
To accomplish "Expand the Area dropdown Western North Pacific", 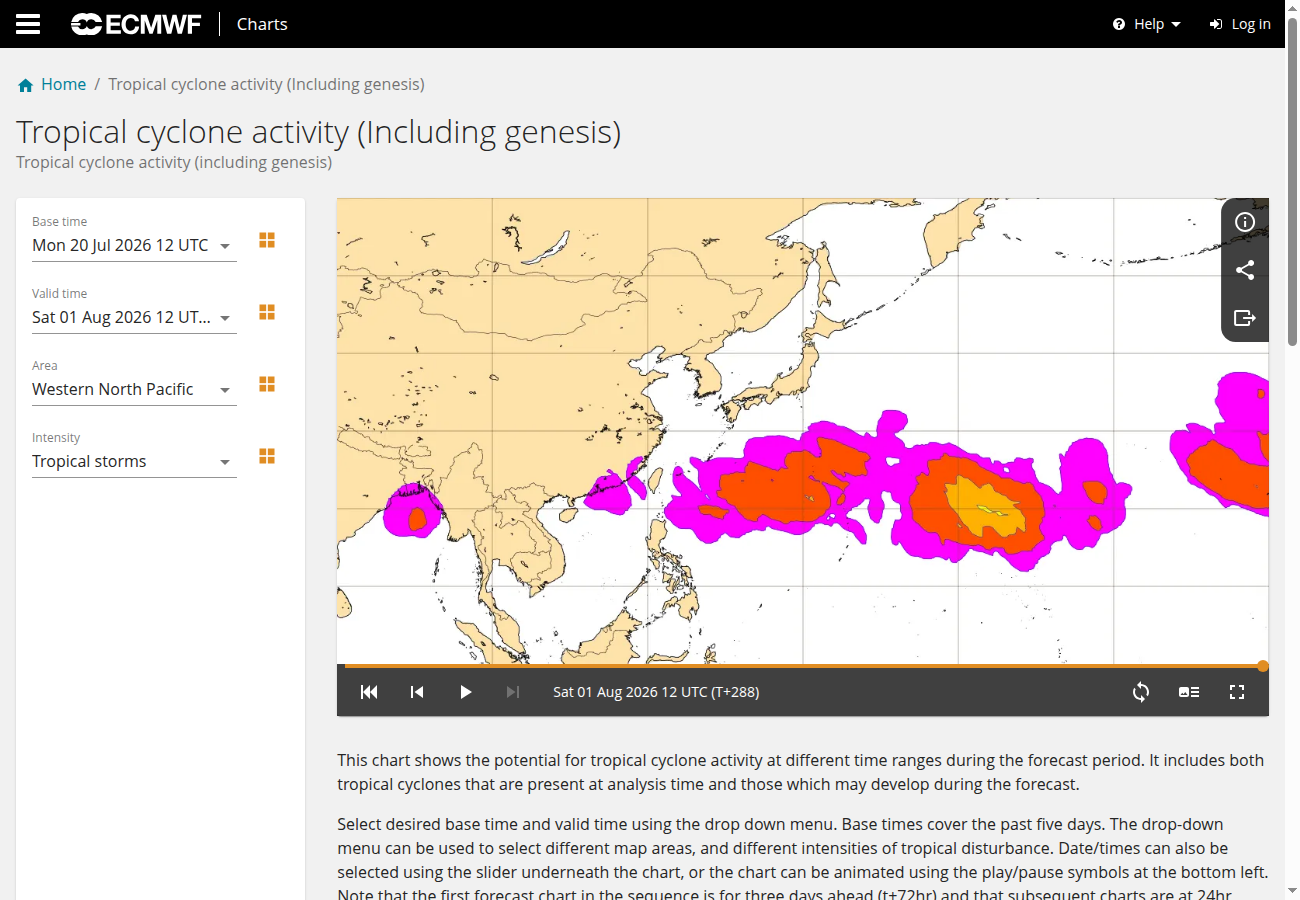I will tap(134, 389).
